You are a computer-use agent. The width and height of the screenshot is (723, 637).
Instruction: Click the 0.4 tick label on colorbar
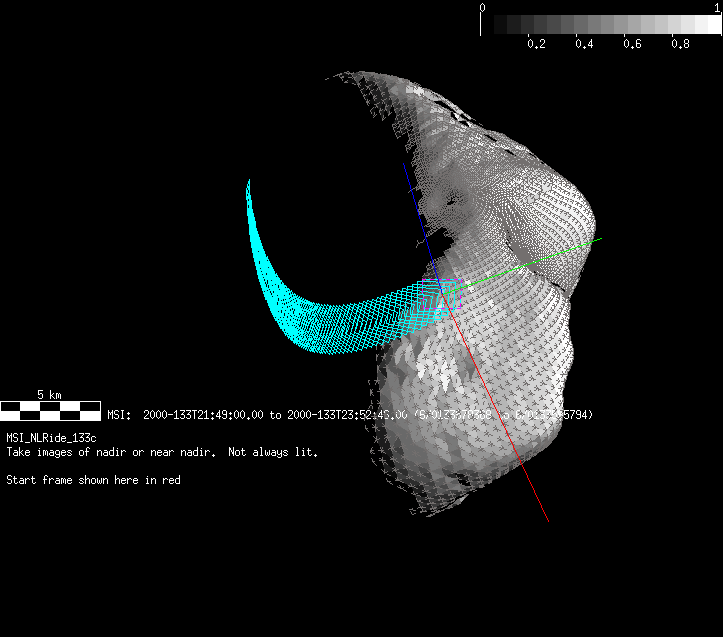(x=584, y=45)
